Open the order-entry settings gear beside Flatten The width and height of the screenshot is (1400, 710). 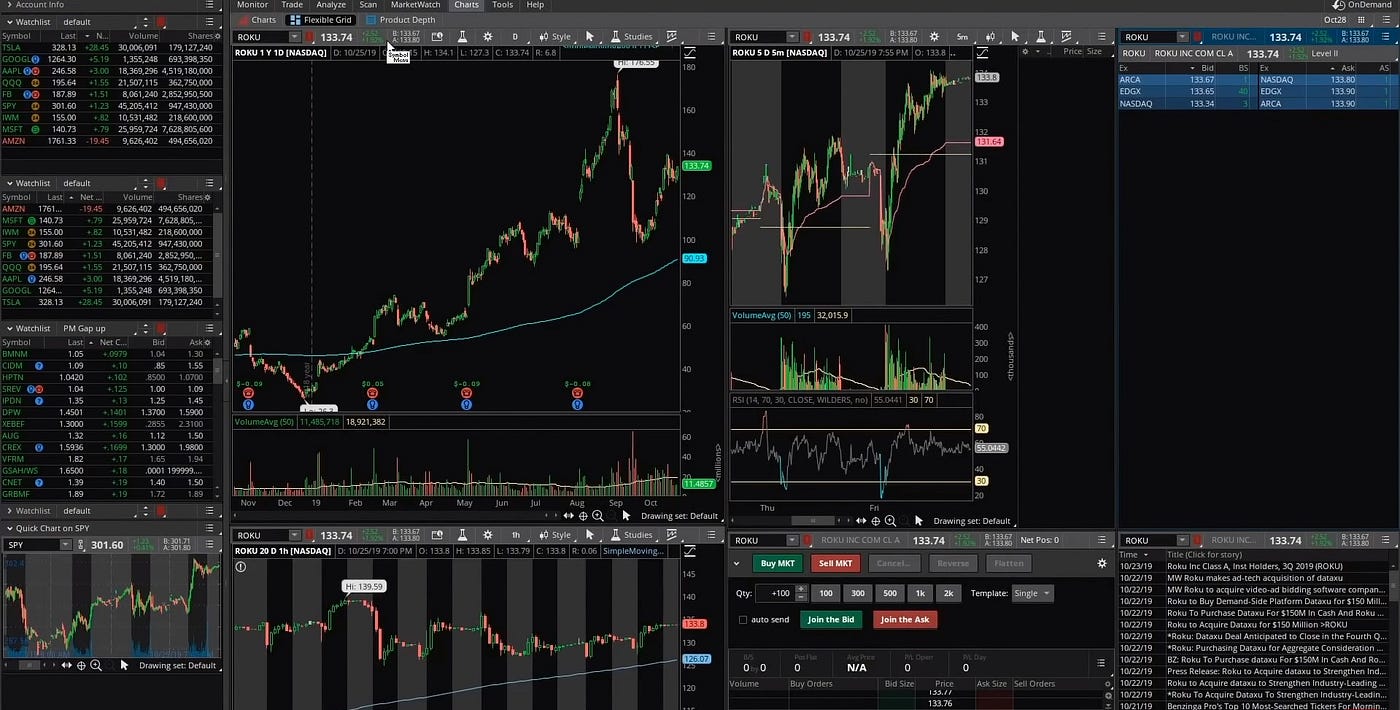[1102, 563]
